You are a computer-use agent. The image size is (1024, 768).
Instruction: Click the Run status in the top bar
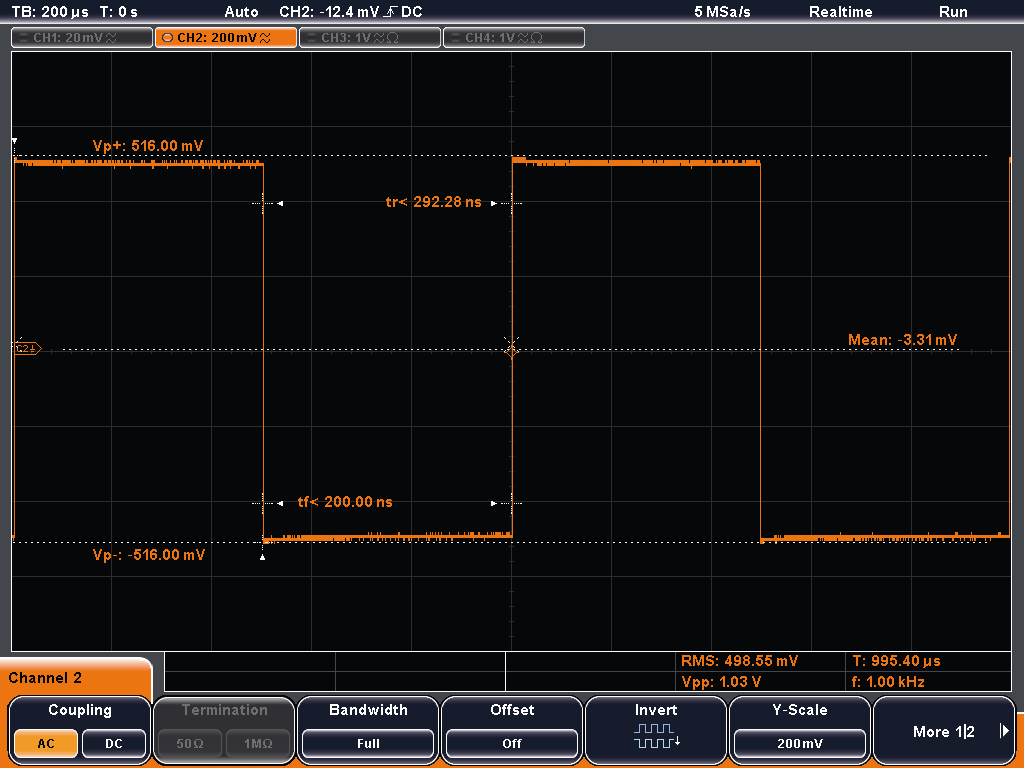click(x=953, y=12)
